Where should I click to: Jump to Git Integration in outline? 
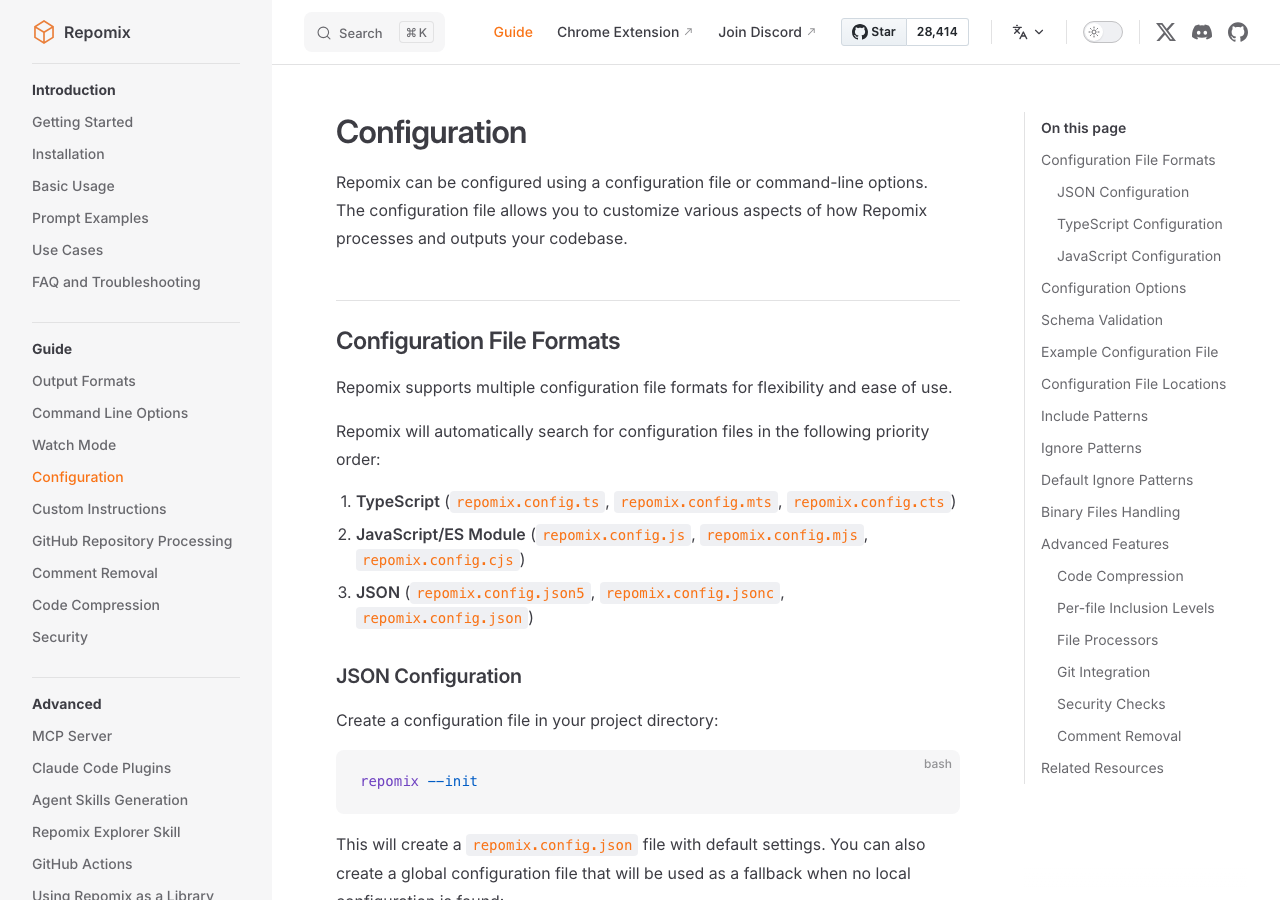1103,672
